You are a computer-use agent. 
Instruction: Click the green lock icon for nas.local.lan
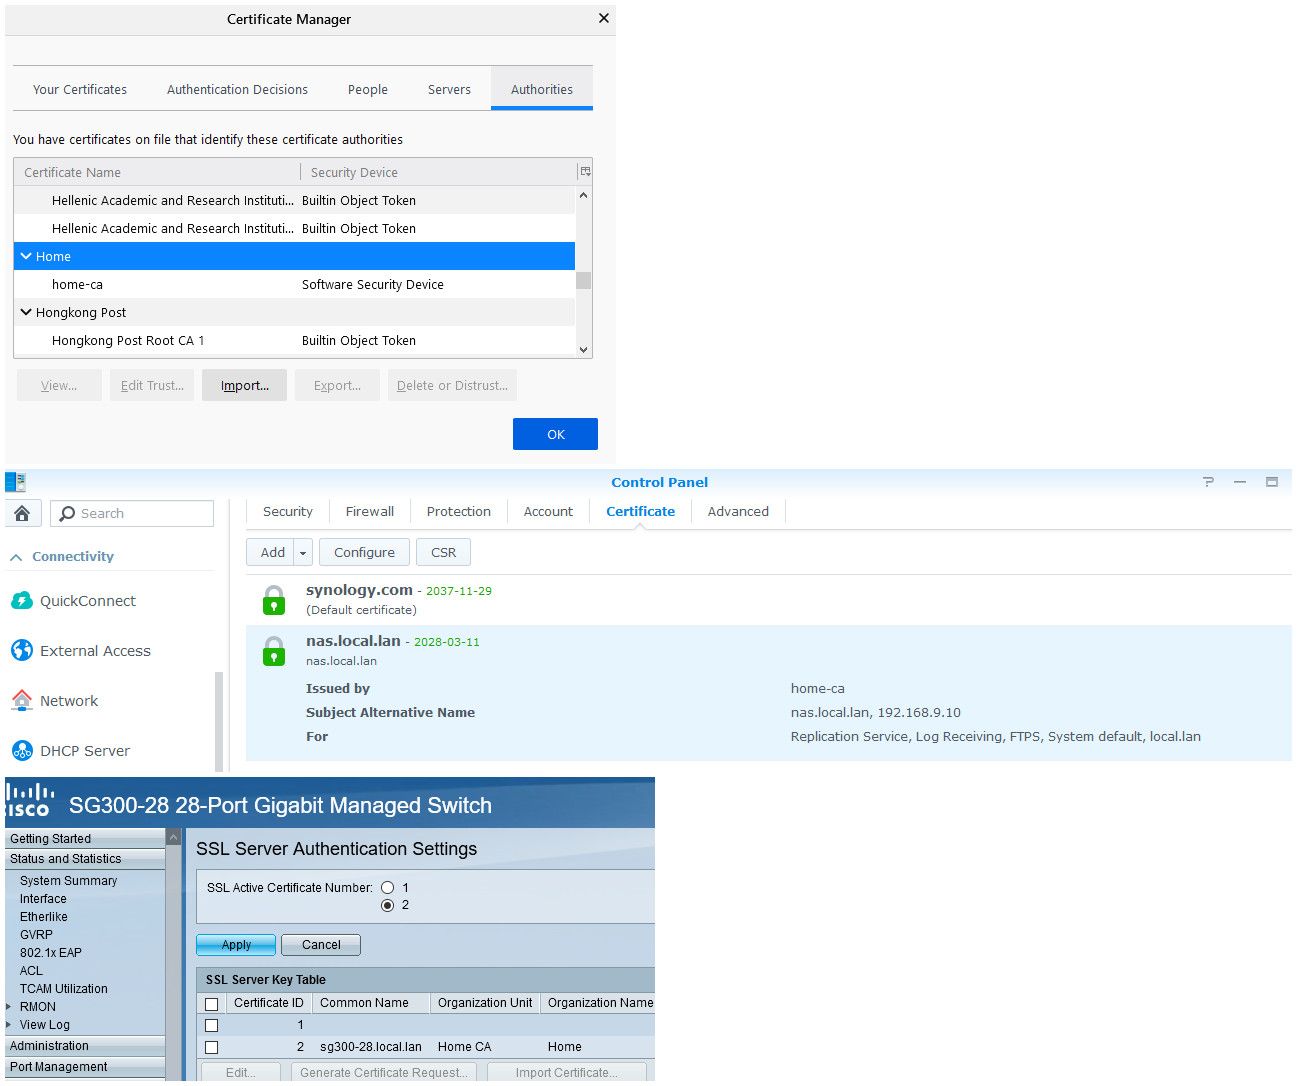click(274, 651)
